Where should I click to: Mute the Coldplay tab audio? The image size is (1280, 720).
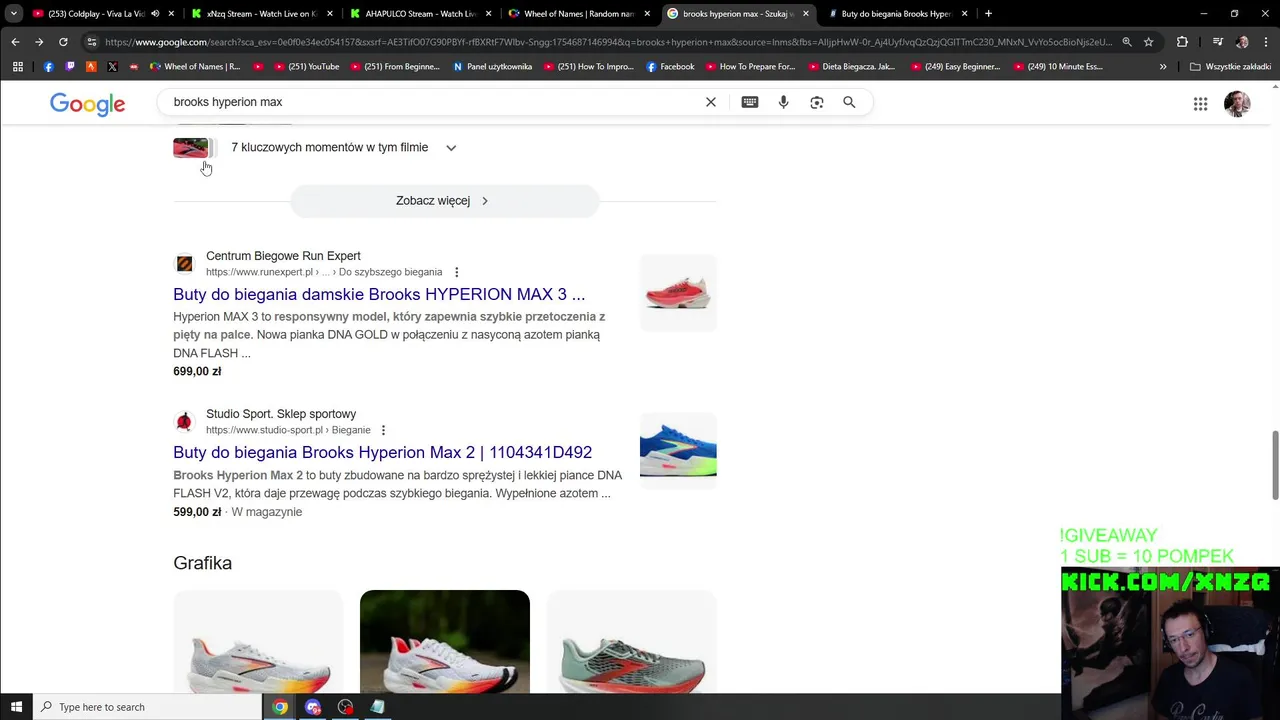[155, 14]
